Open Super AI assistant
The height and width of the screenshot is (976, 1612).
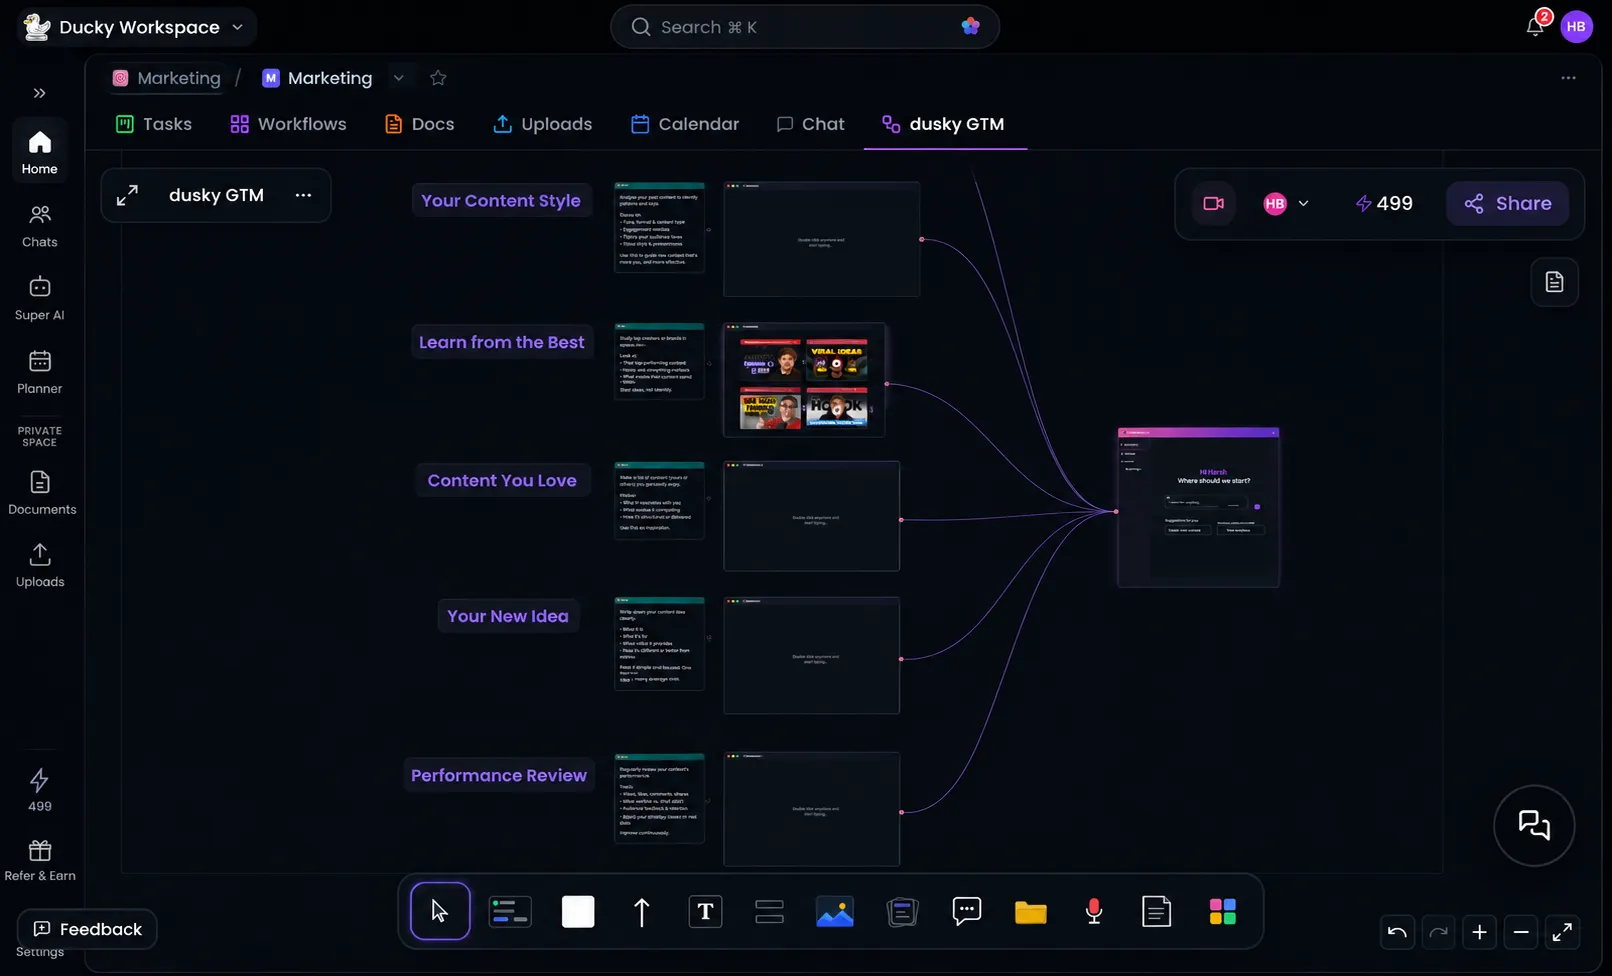click(x=40, y=299)
